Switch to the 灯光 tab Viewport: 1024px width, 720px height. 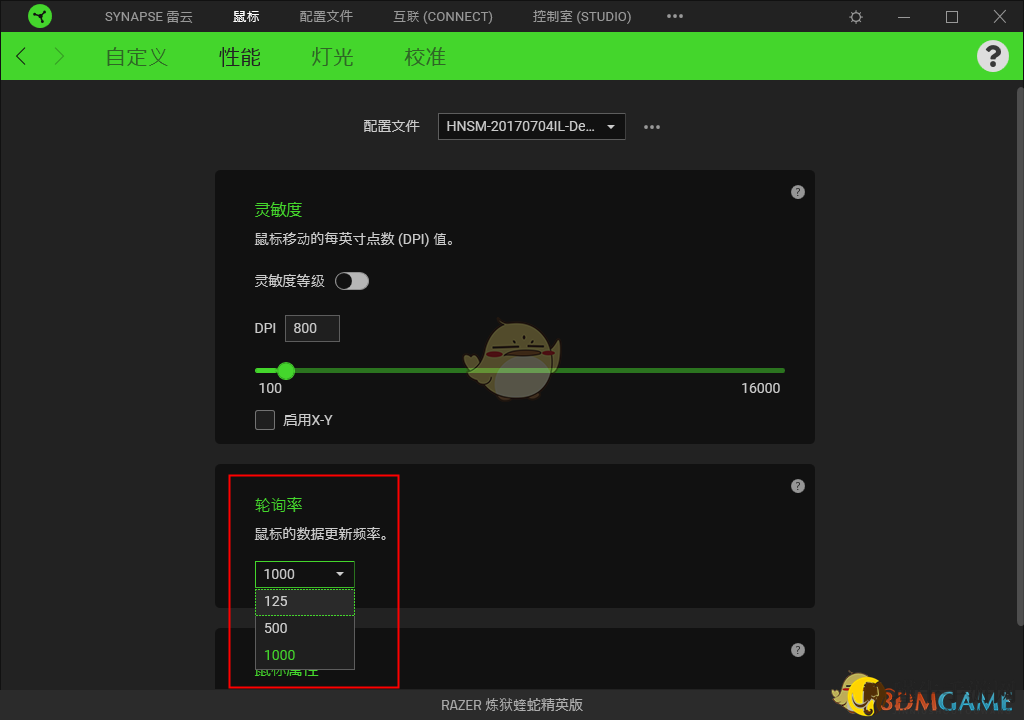point(331,57)
